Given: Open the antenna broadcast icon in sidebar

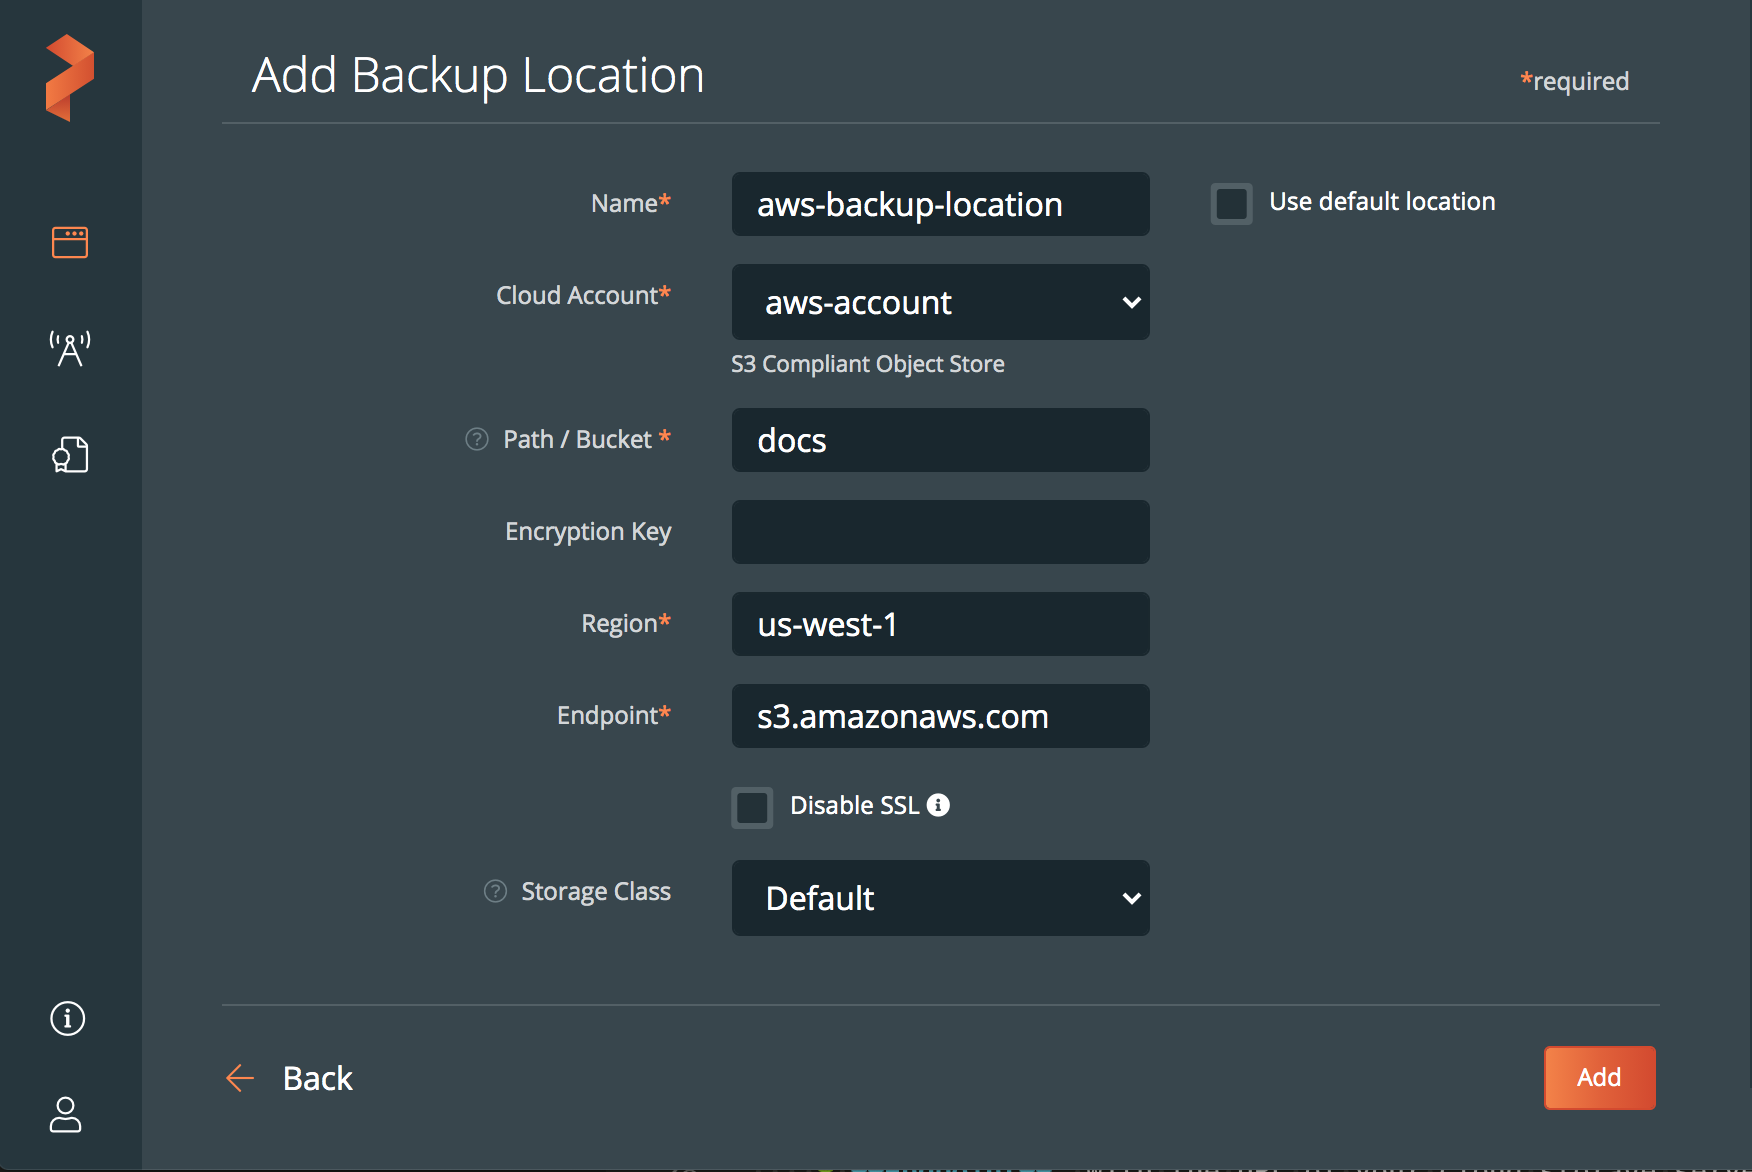Looking at the screenshot, I should pyautogui.click(x=70, y=348).
